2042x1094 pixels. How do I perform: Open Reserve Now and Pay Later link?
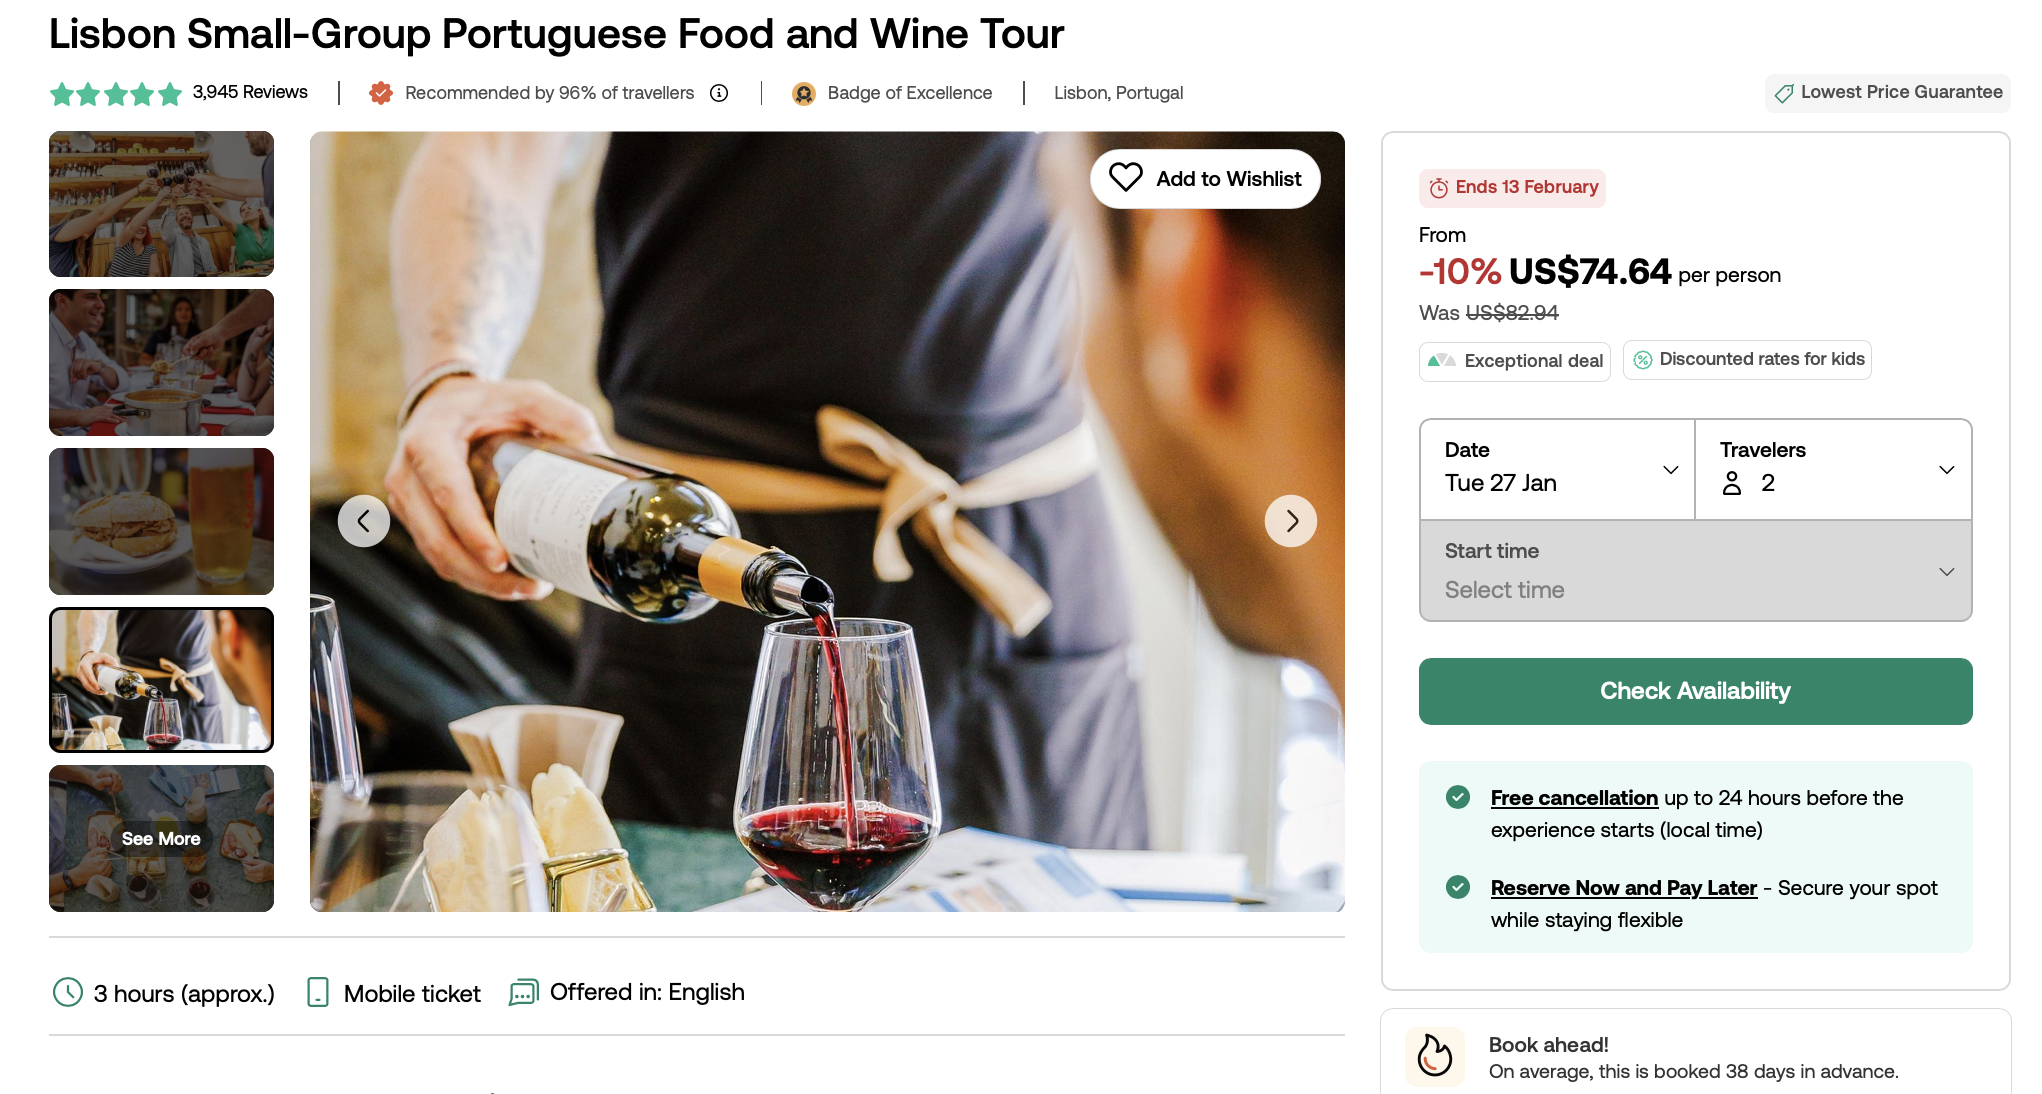pyautogui.click(x=1623, y=888)
